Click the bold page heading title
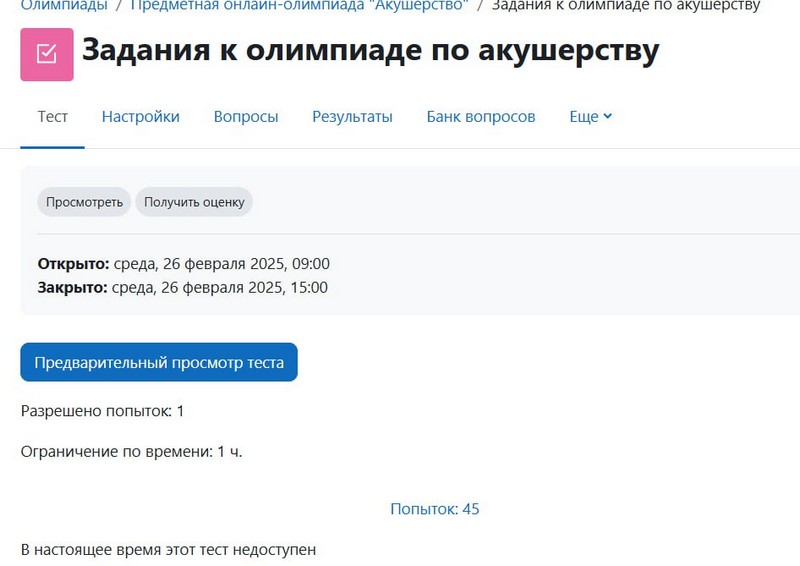 tap(370, 52)
